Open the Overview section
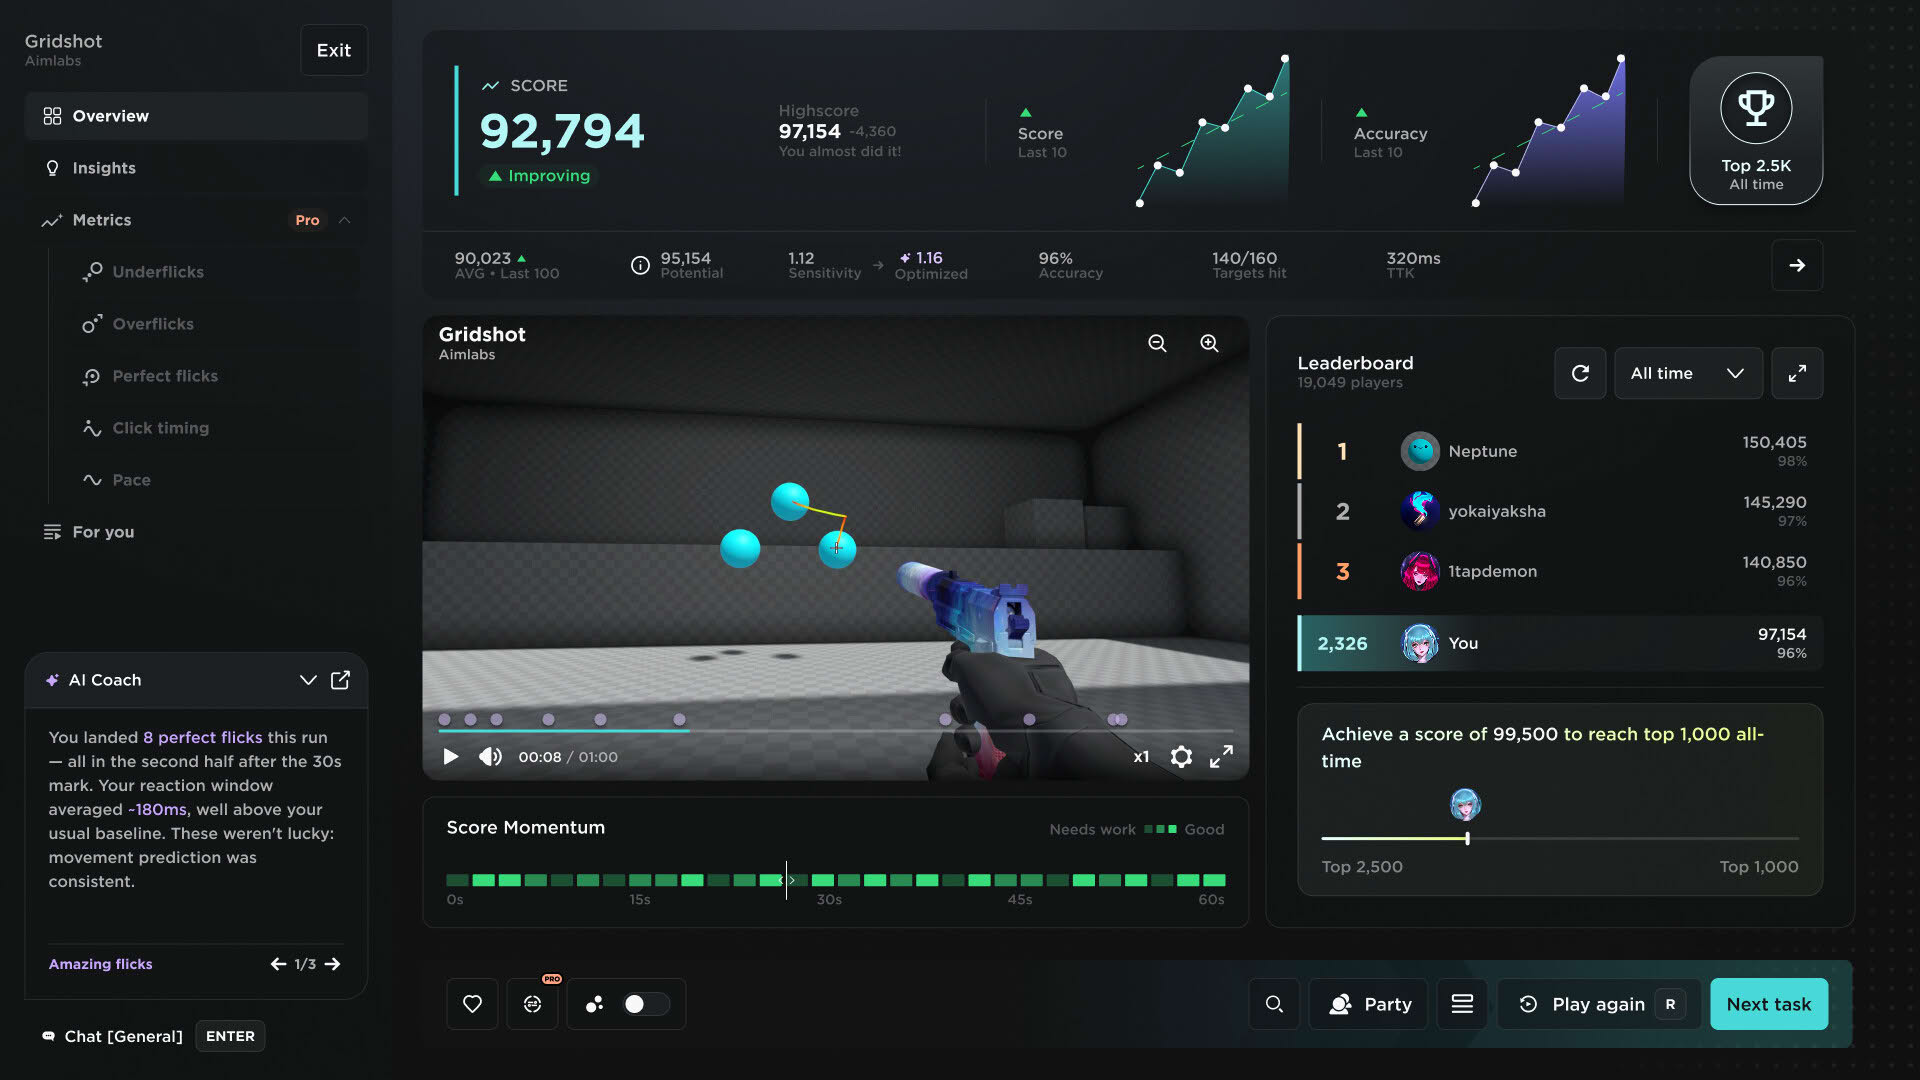 coord(196,116)
